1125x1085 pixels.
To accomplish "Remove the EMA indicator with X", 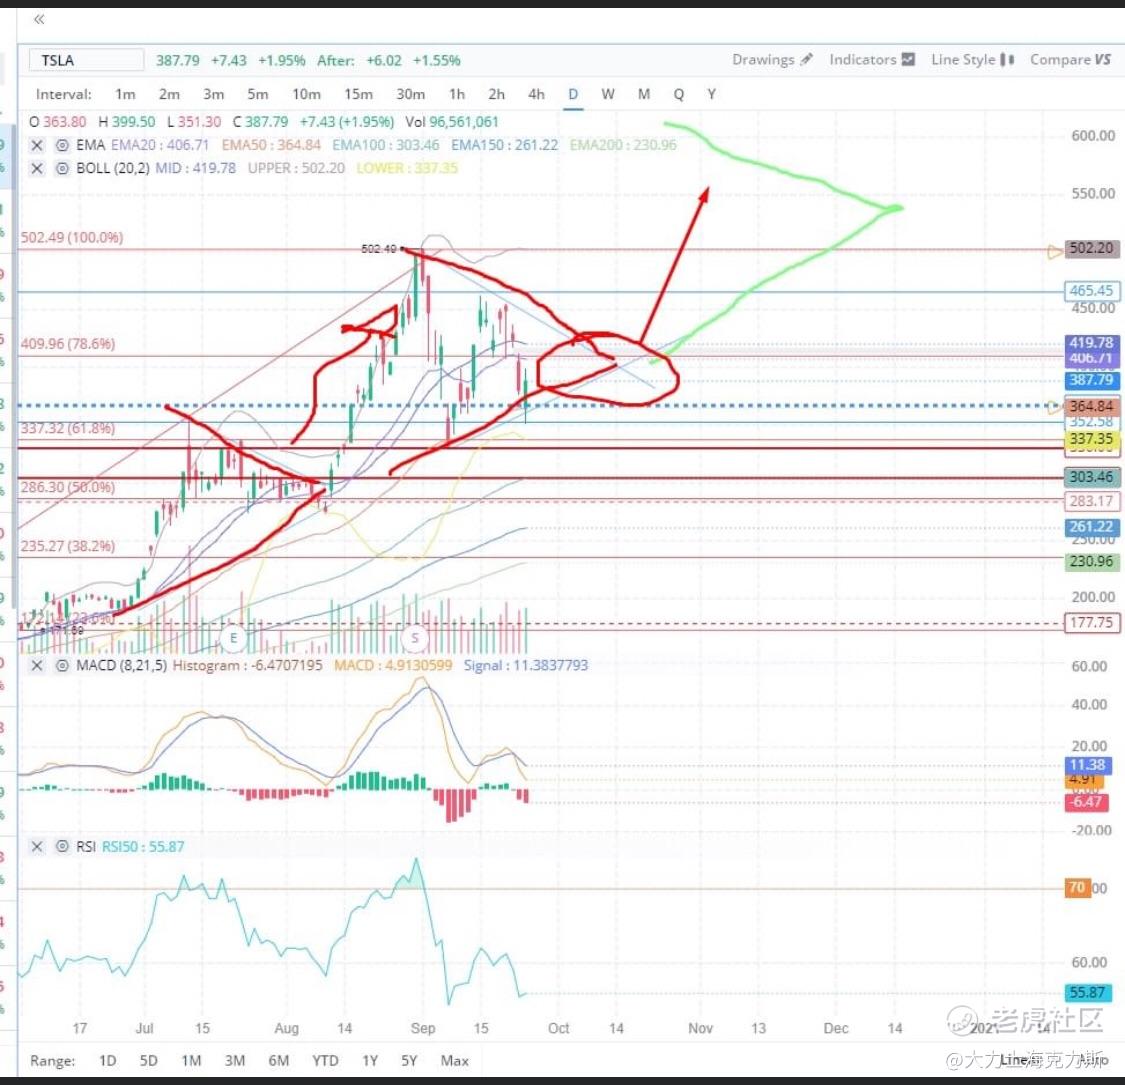I will point(37,146).
